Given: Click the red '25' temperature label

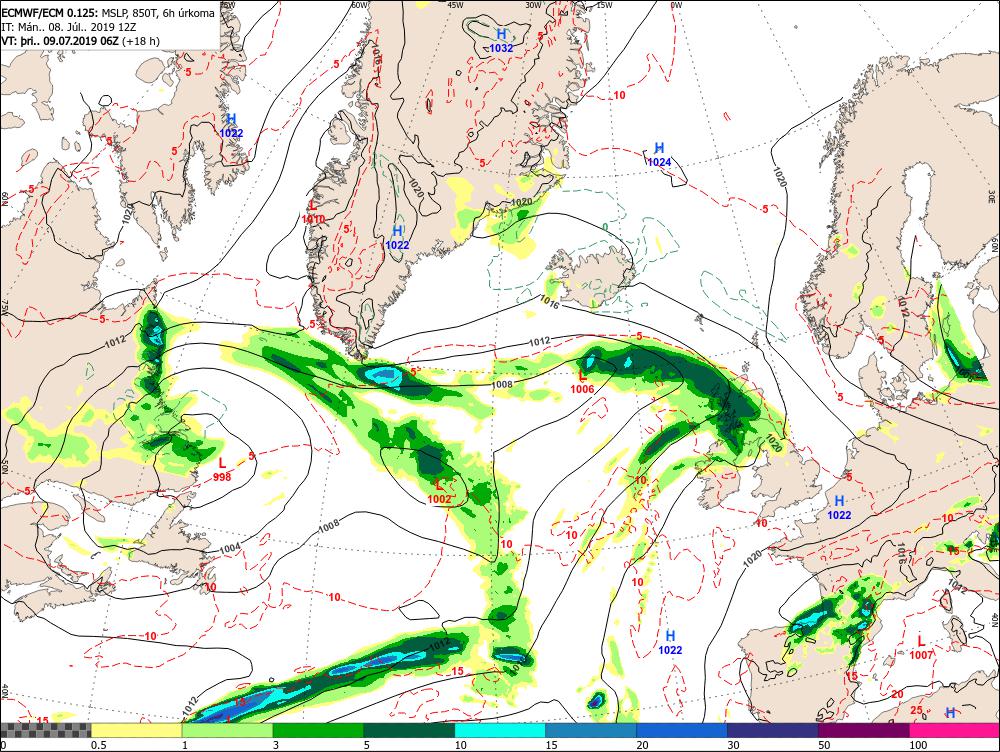Looking at the screenshot, I should point(916,710).
